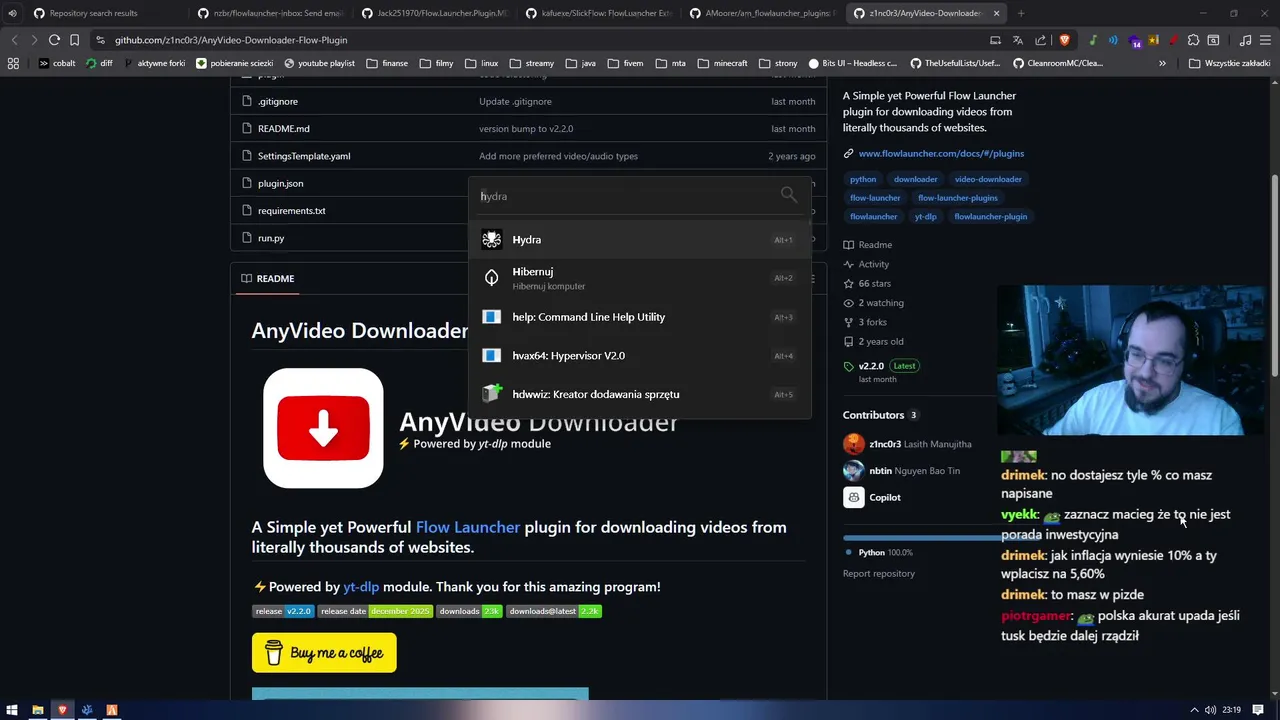
Task: Open SettingsTemplate.yaml file
Action: pyautogui.click(x=304, y=156)
